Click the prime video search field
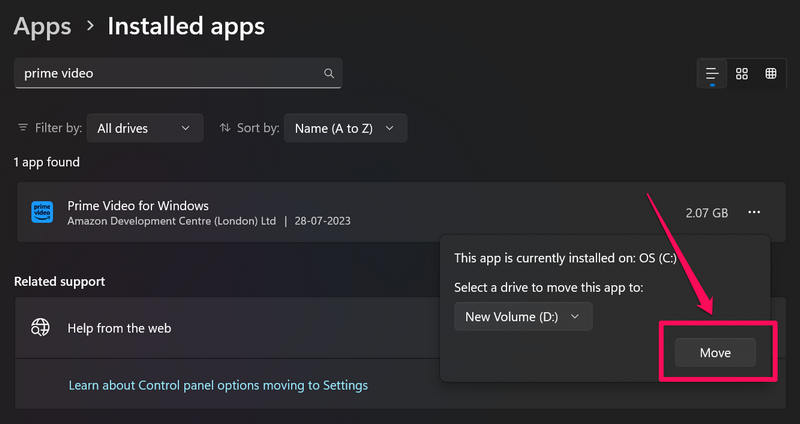The height and width of the screenshot is (424, 800). (x=170, y=73)
